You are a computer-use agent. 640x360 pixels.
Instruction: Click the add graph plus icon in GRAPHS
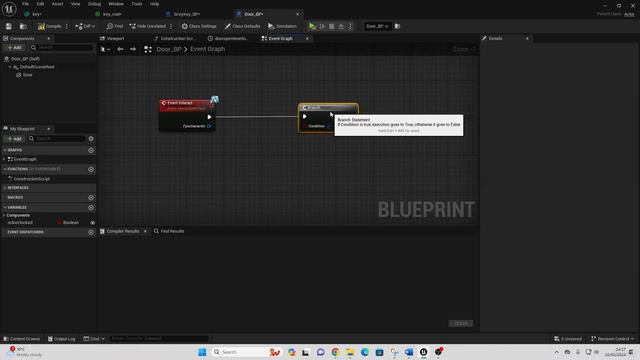[x=91, y=150]
